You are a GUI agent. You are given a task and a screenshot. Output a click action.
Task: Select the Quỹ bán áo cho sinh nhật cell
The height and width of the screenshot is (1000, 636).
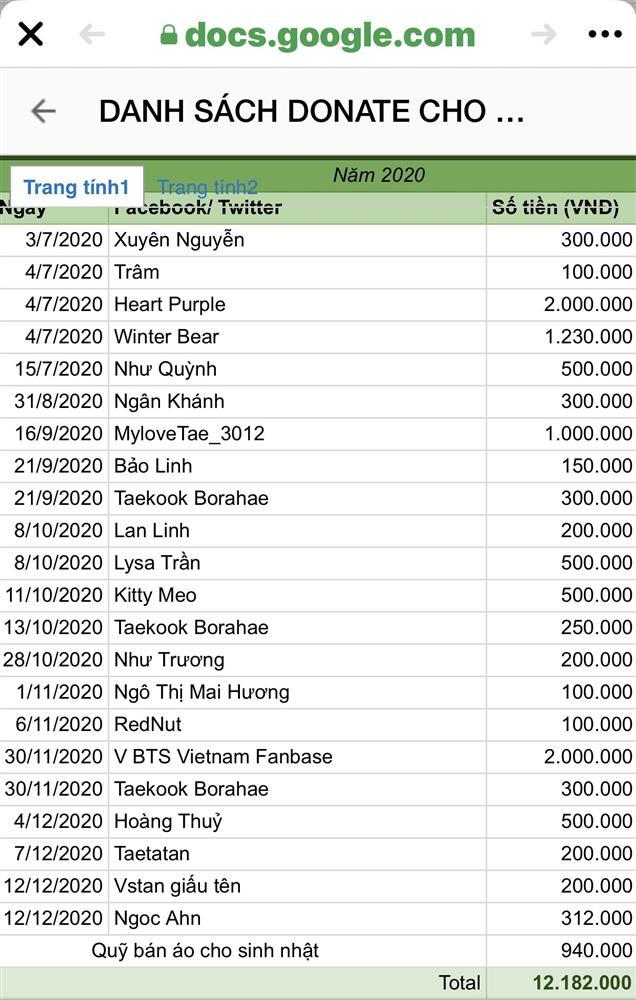click(x=205, y=950)
